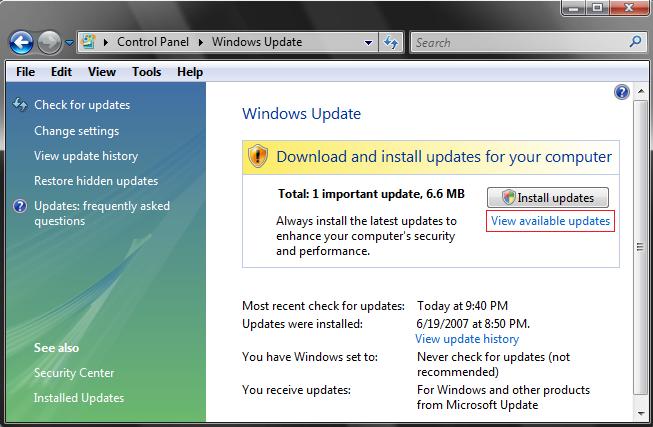Open the File menu

[25, 72]
